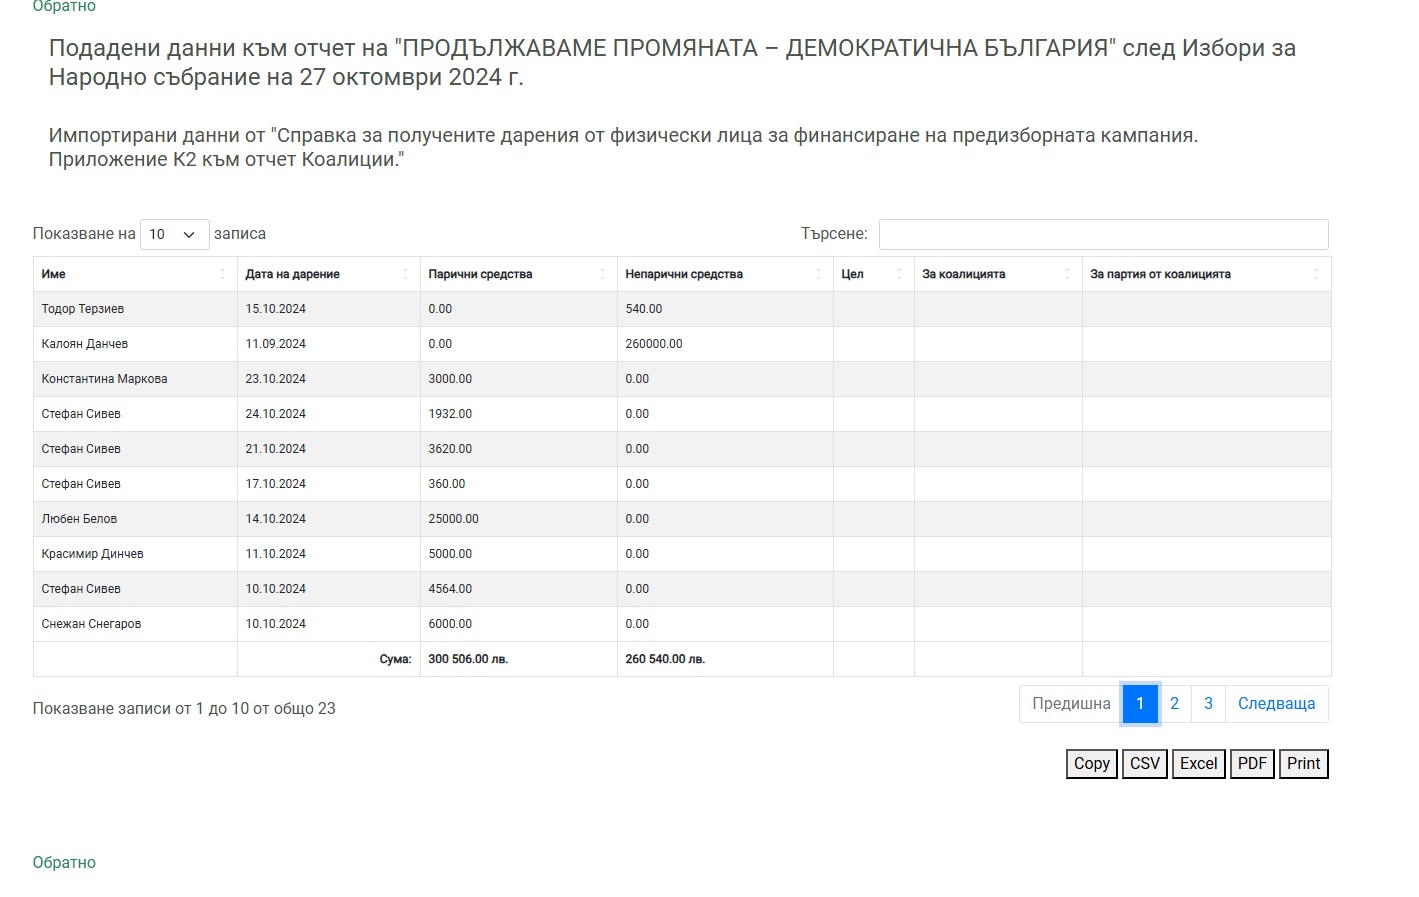
Task: Export table to Excel
Action: (1198, 764)
